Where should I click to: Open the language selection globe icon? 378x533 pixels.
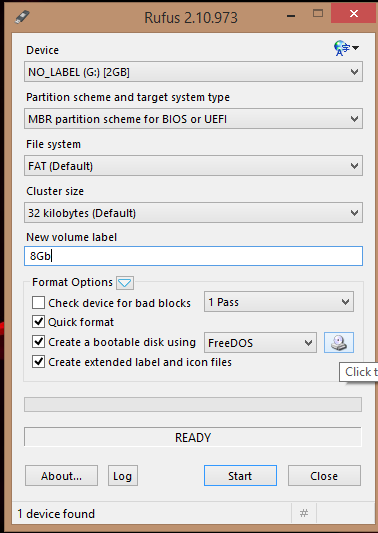click(x=346, y=48)
